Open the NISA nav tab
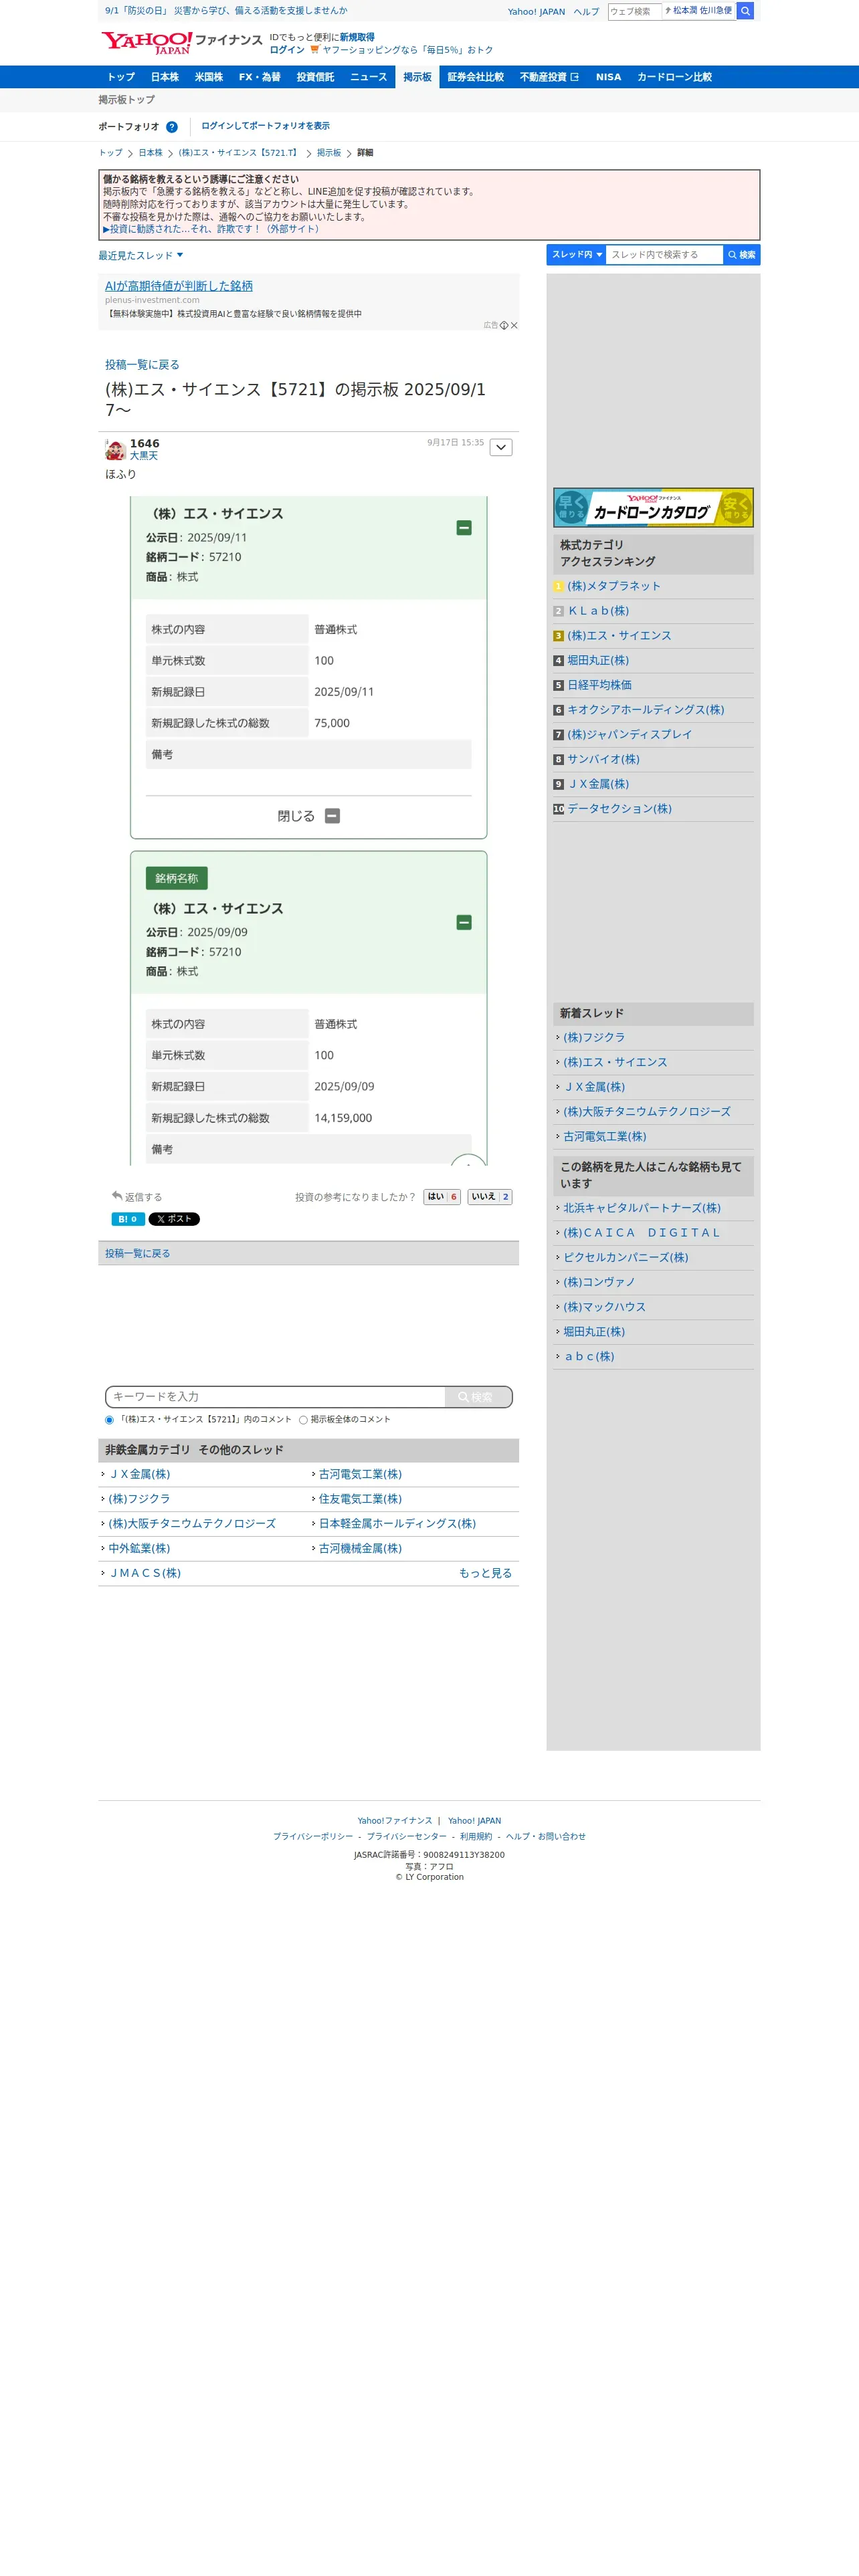Image resolution: width=859 pixels, height=2576 pixels. [x=608, y=77]
